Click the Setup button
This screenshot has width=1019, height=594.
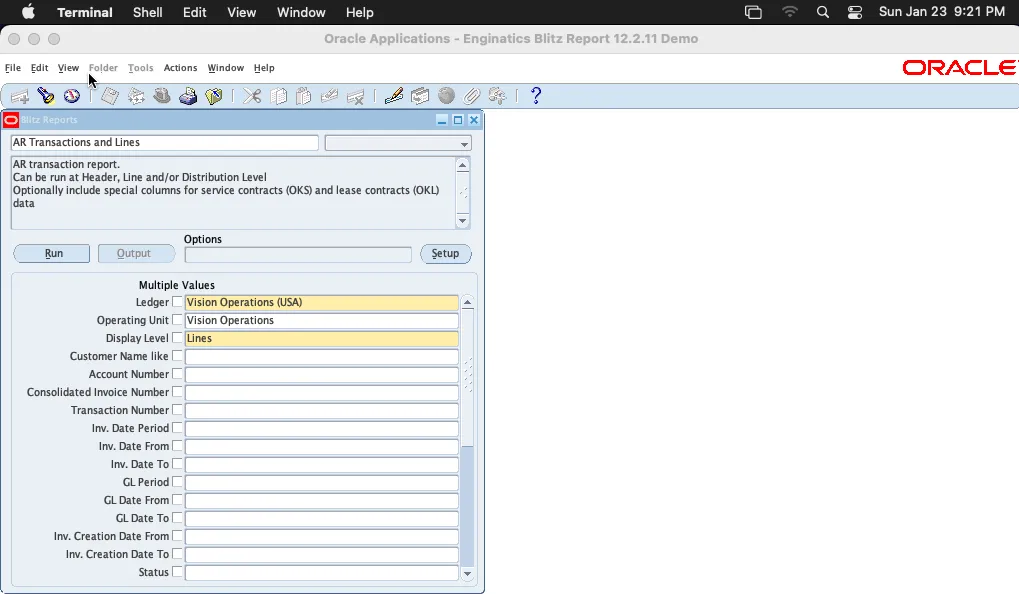[446, 253]
